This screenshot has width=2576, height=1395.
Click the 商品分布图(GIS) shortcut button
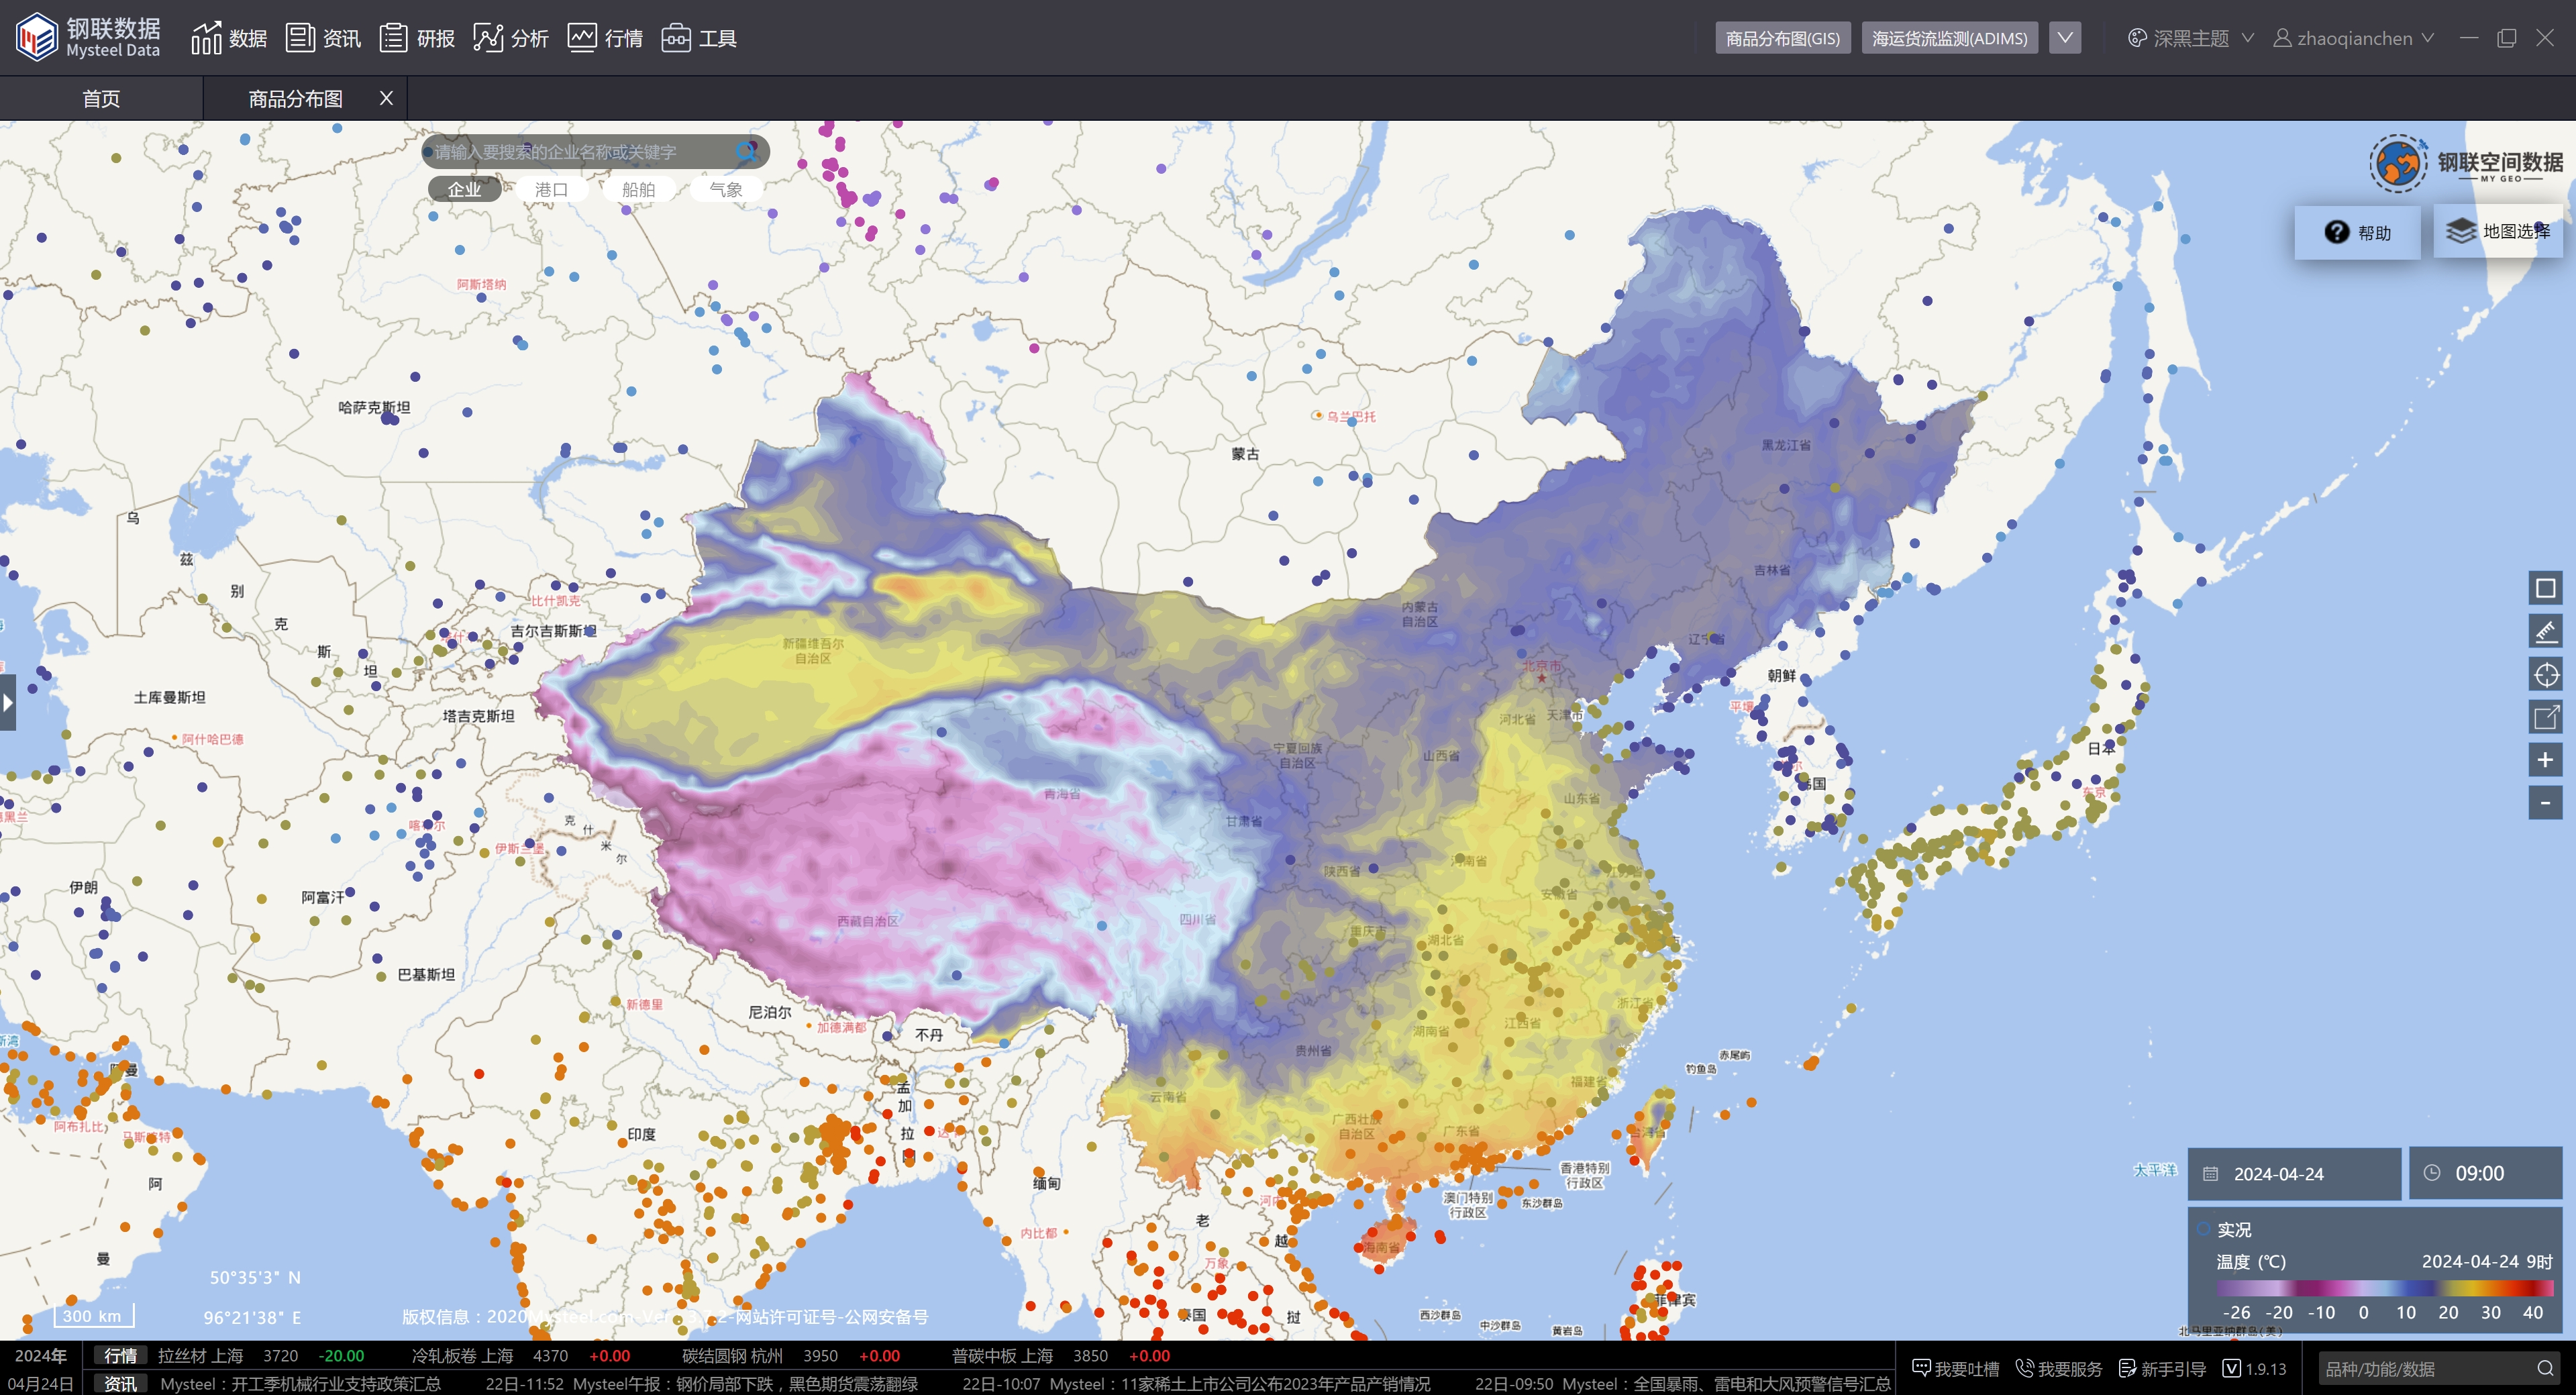tap(1782, 38)
